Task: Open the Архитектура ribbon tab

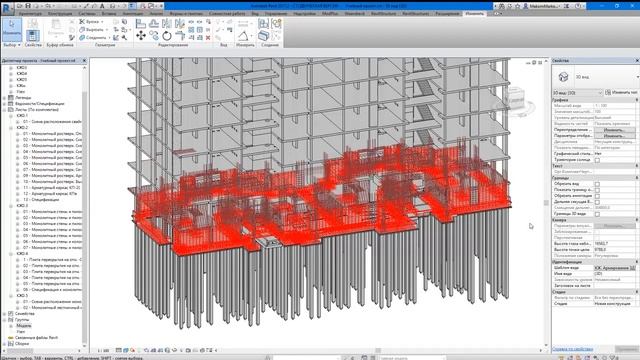Action: click(30, 13)
